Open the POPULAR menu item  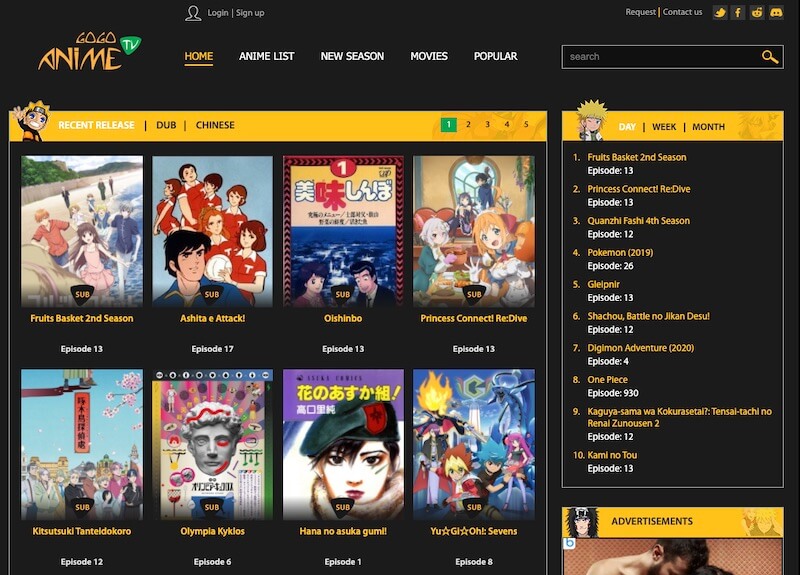495,56
